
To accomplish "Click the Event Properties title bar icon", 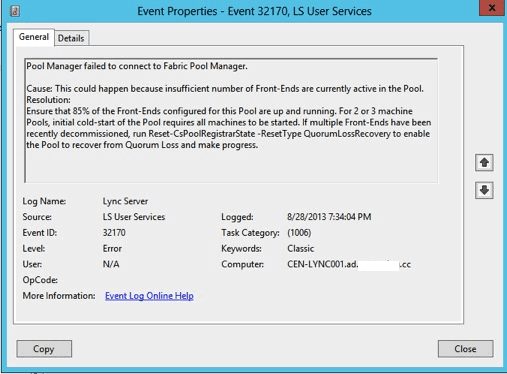I will (x=15, y=11).
